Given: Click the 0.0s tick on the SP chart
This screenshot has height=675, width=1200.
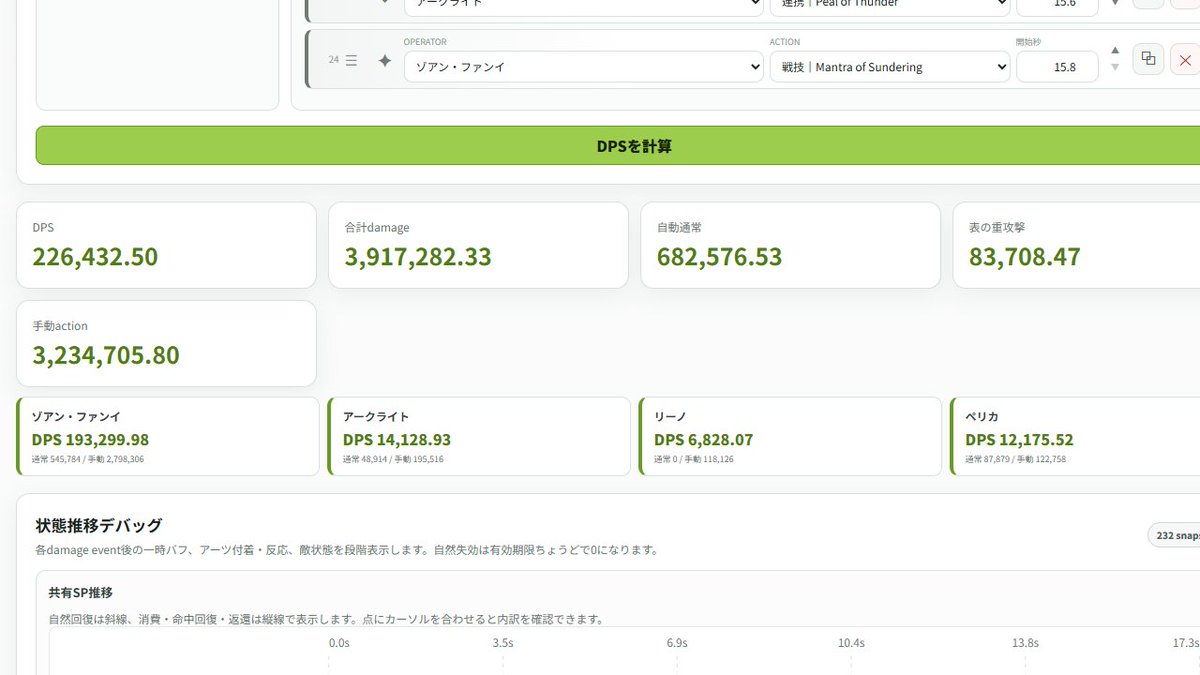Looking at the screenshot, I should click(x=340, y=643).
